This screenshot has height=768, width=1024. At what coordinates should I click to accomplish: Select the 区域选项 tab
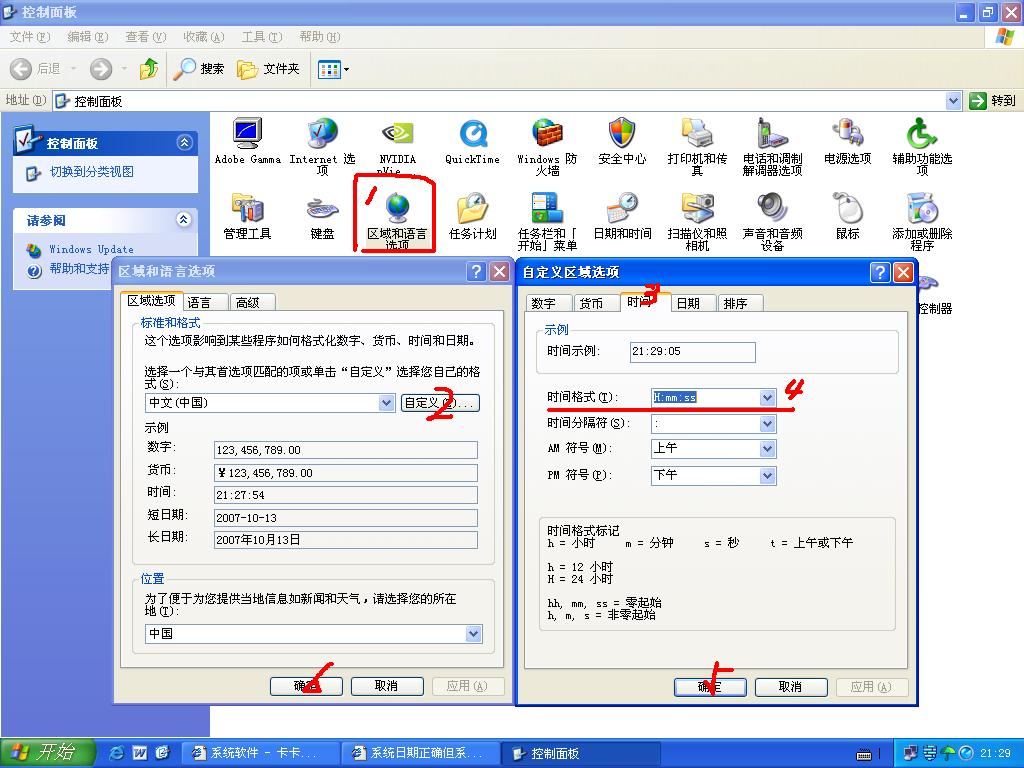point(151,300)
